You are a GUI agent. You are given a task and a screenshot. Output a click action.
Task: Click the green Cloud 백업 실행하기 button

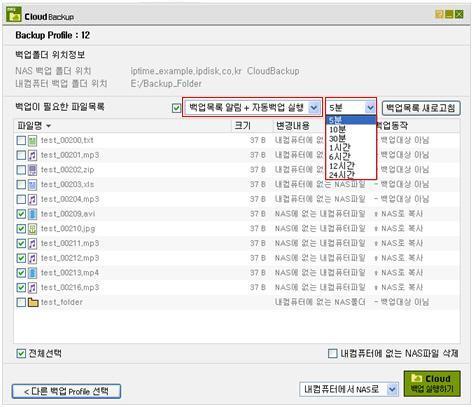pyautogui.click(x=432, y=383)
